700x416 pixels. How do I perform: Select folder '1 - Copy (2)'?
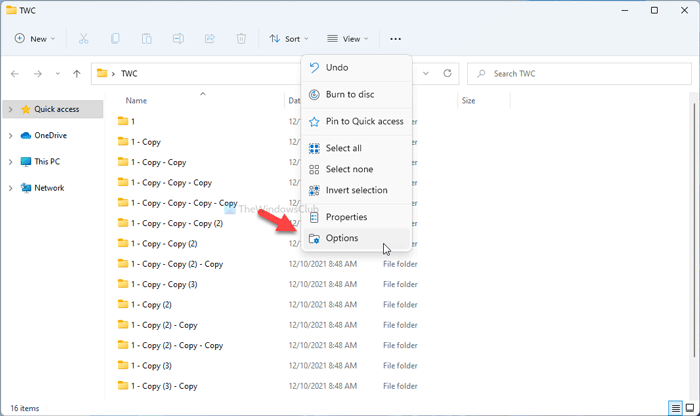pyautogui.click(x=151, y=304)
